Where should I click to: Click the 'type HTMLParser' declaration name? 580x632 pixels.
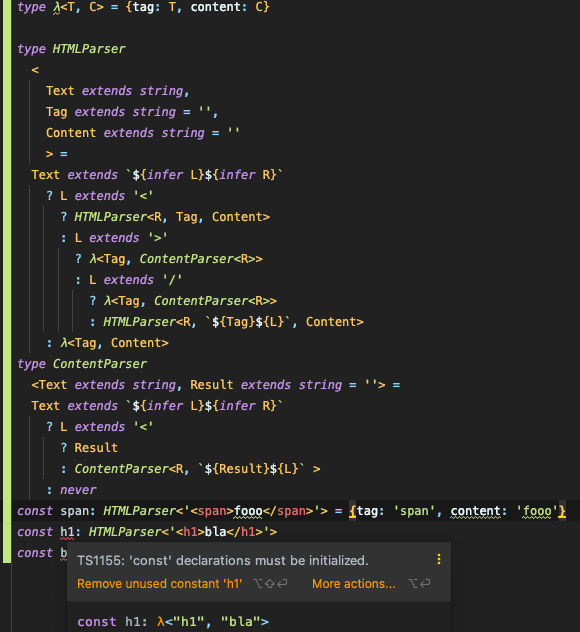tap(89, 49)
